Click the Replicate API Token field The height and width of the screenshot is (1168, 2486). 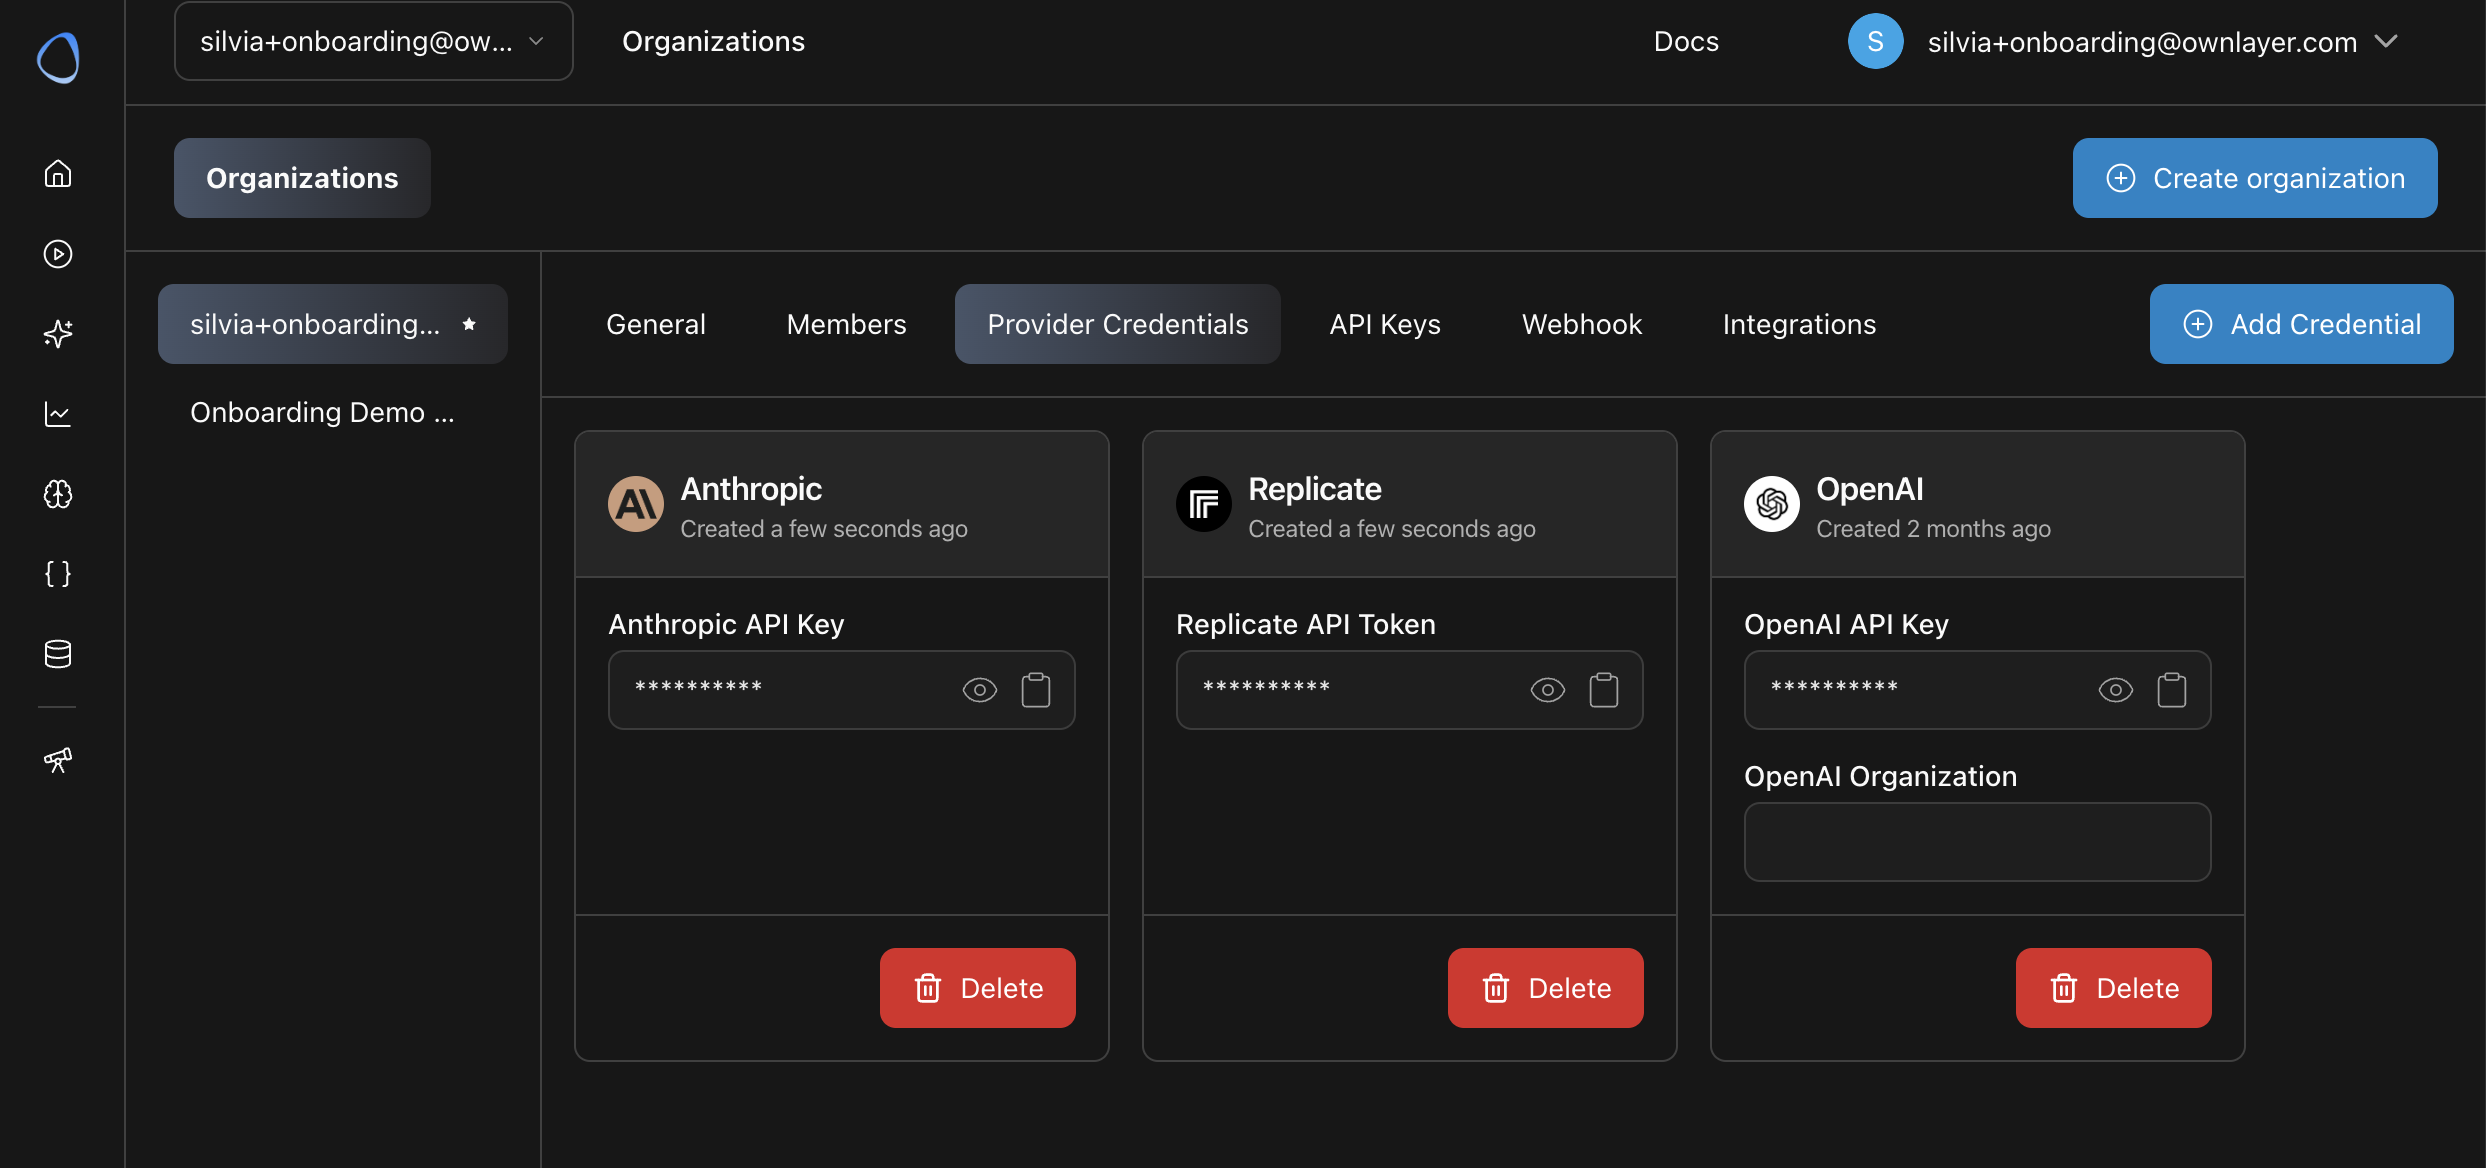(x=1410, y=690)
